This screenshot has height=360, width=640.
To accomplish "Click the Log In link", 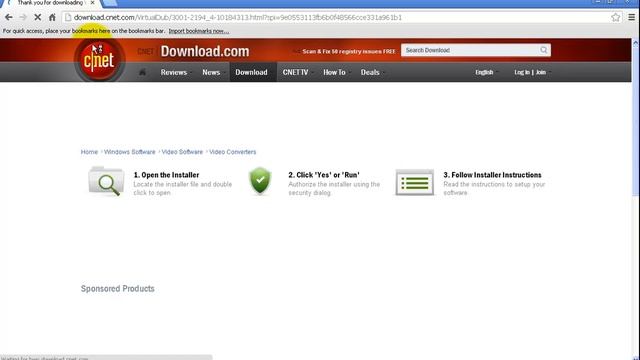I will click(x=522, y=72).
